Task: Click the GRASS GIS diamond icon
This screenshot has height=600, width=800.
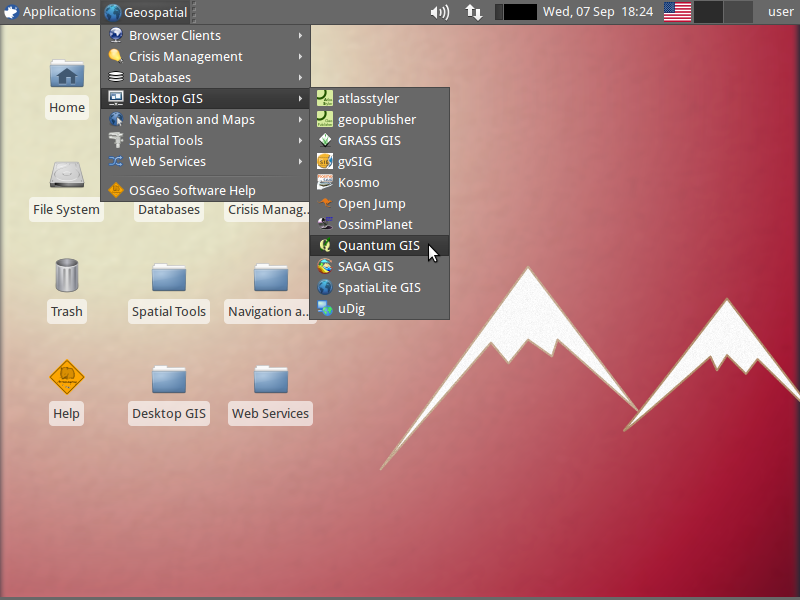Action: click(324, 140)
